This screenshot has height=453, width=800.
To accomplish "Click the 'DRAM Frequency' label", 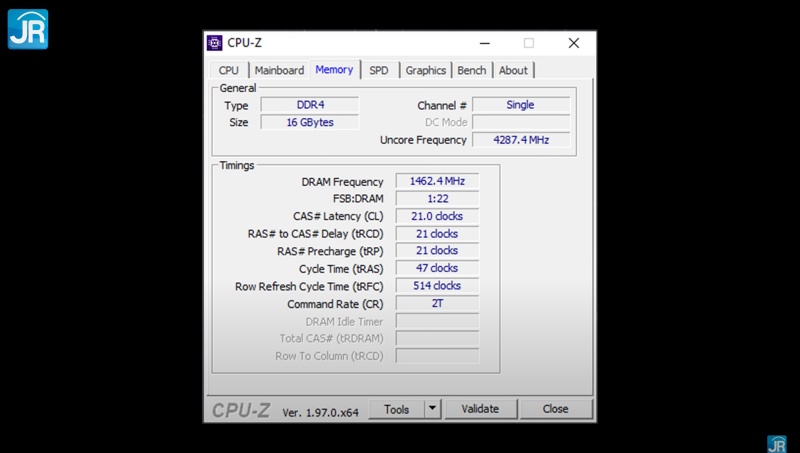I will click(342, 182).
